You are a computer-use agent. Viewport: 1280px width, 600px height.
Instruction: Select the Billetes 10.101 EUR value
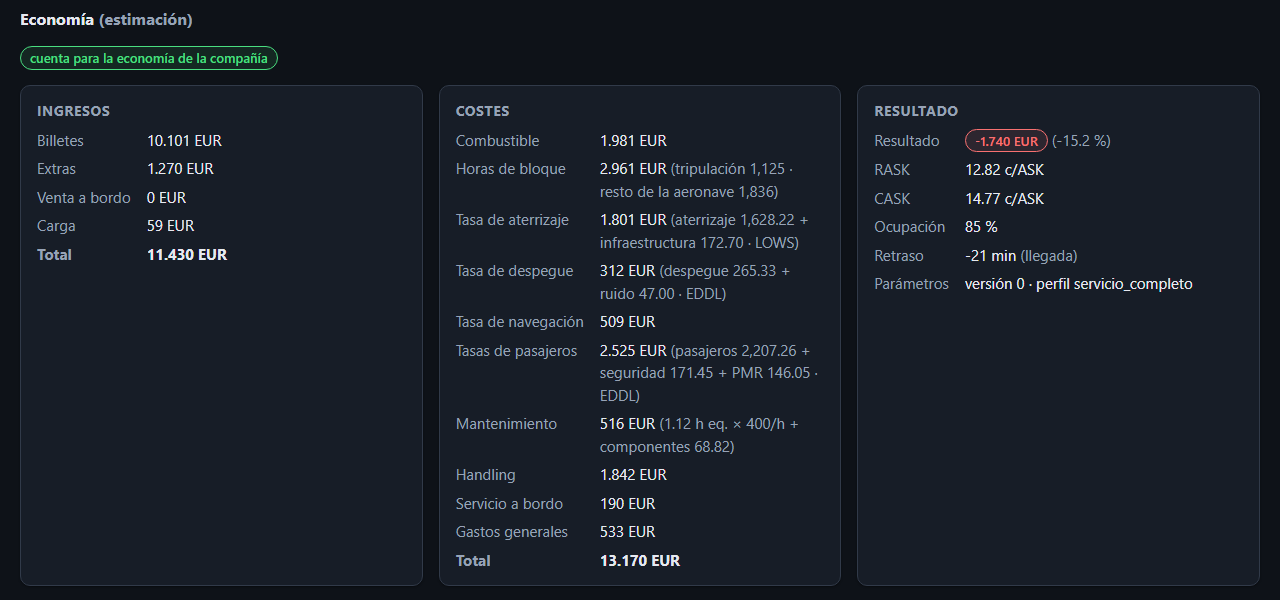[x=184, y=141]
